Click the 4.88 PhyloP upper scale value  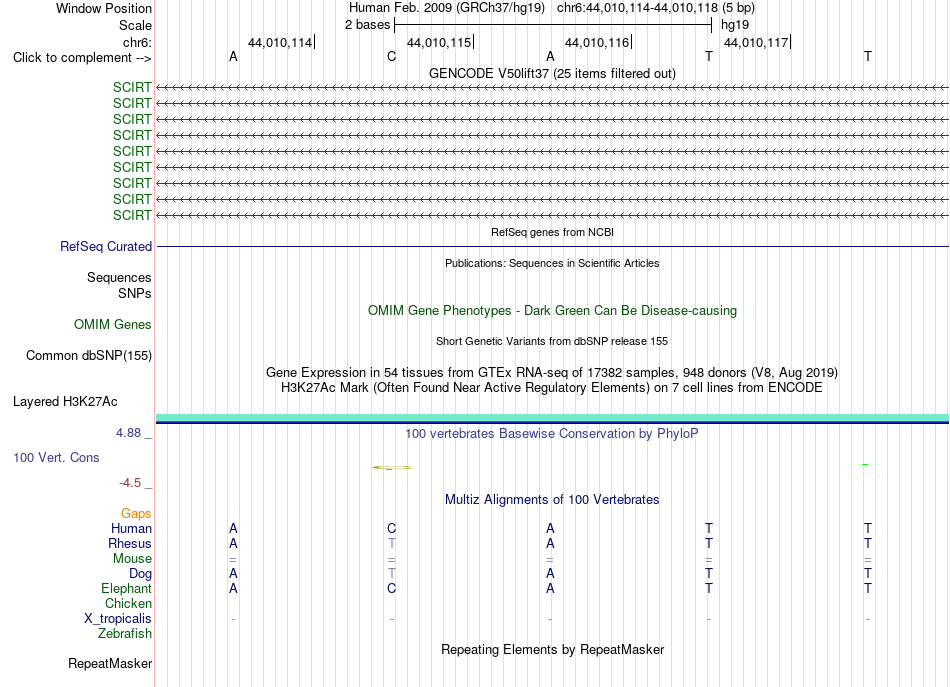[x=128, y=433]
